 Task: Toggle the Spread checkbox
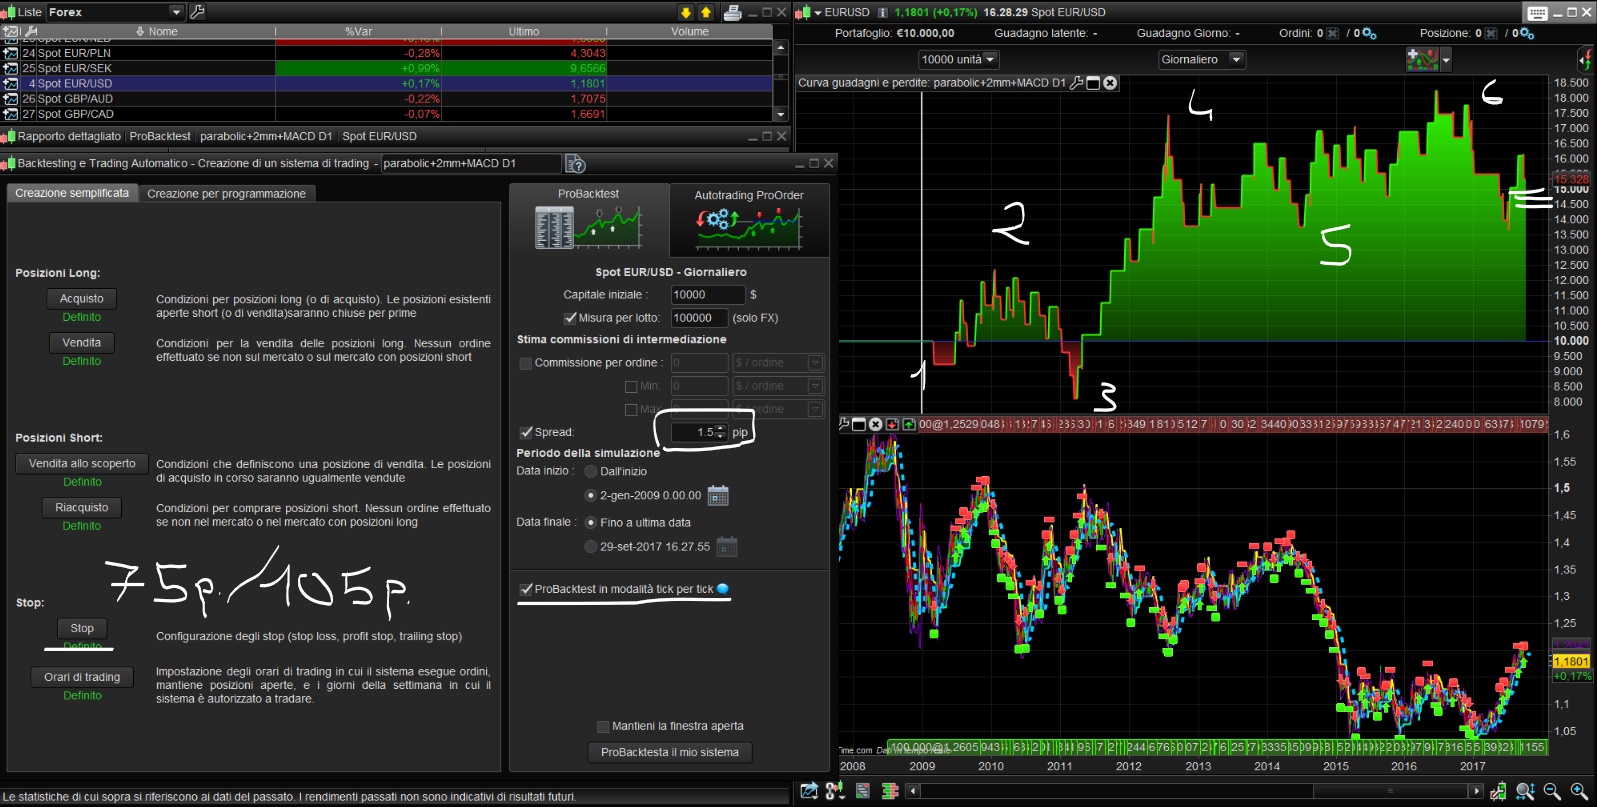click(526, 432)
